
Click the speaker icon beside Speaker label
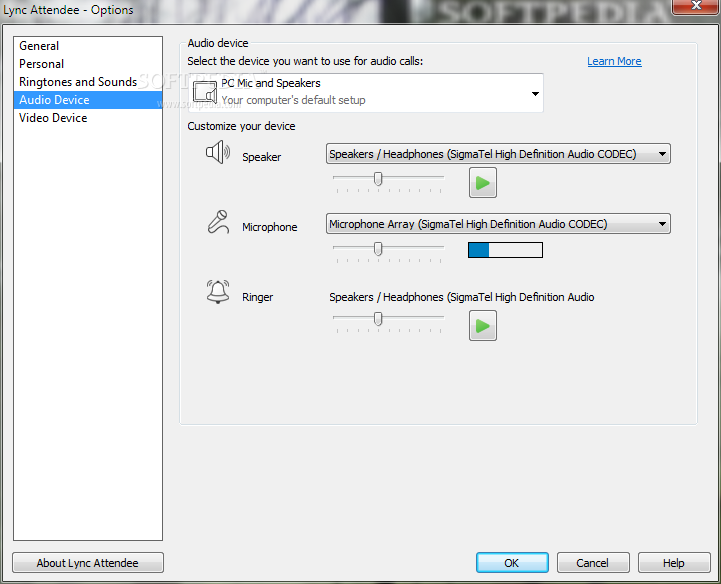click(x=218, y=152)
